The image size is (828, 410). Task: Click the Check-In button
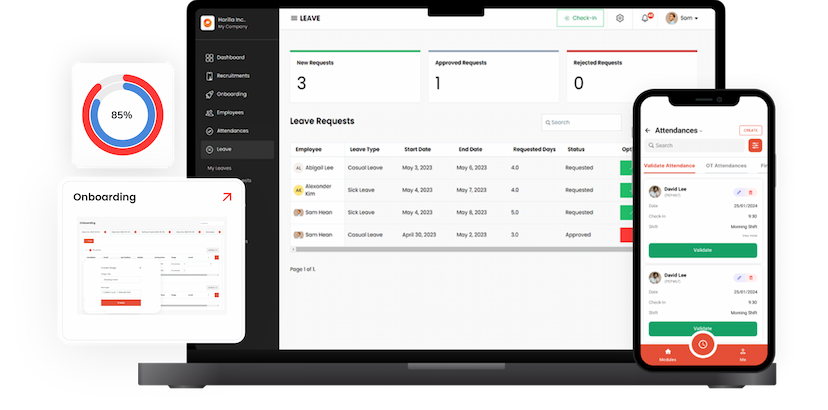coord(580,18)
